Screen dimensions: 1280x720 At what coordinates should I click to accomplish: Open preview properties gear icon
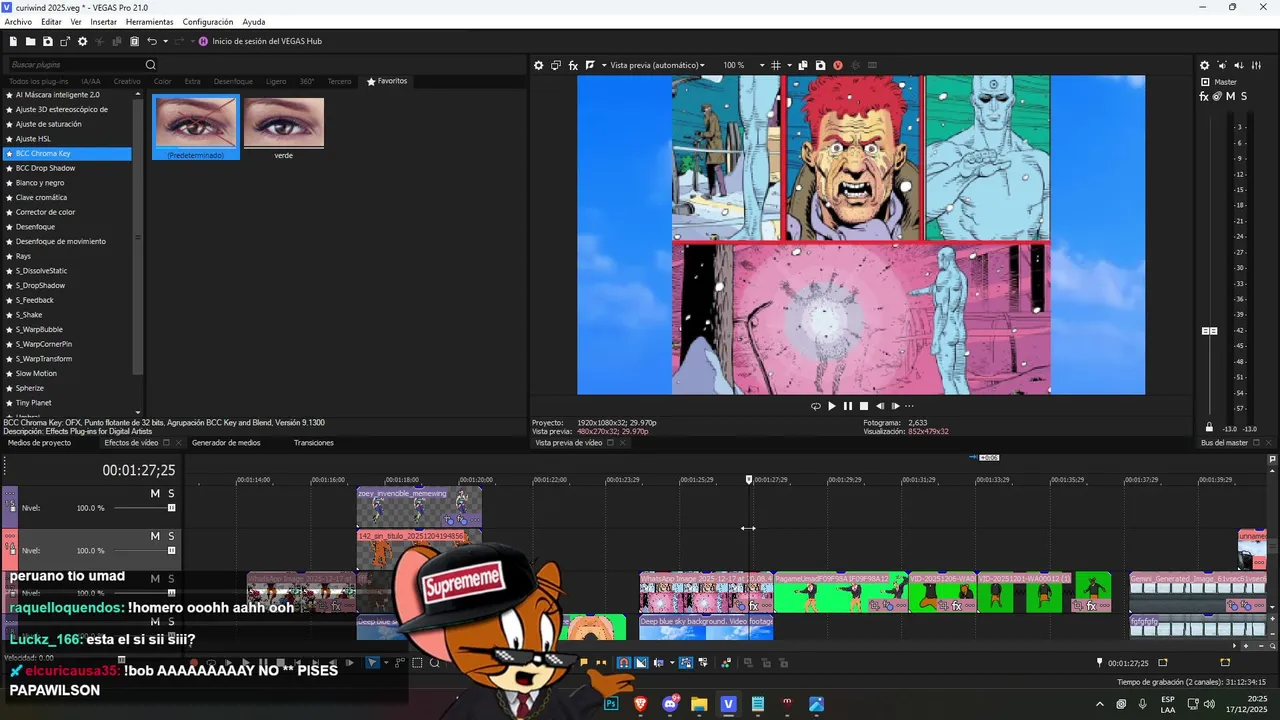pyautogui.click(x=538, y=65)
